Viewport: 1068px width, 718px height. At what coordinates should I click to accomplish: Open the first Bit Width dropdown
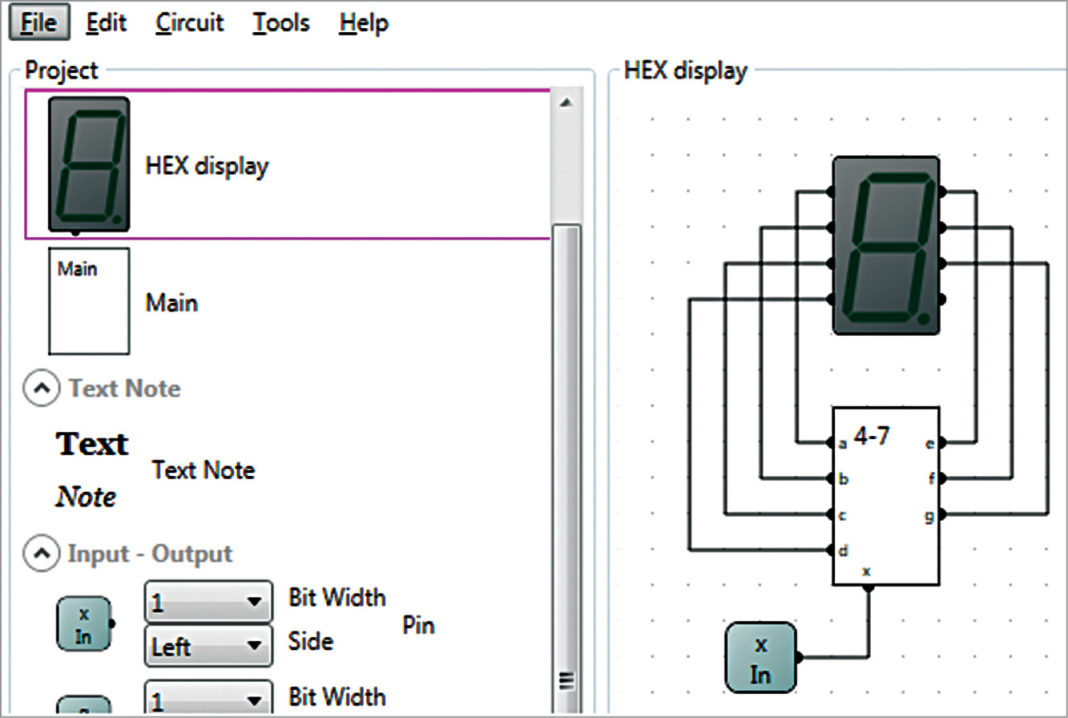(x=207, y=600)
